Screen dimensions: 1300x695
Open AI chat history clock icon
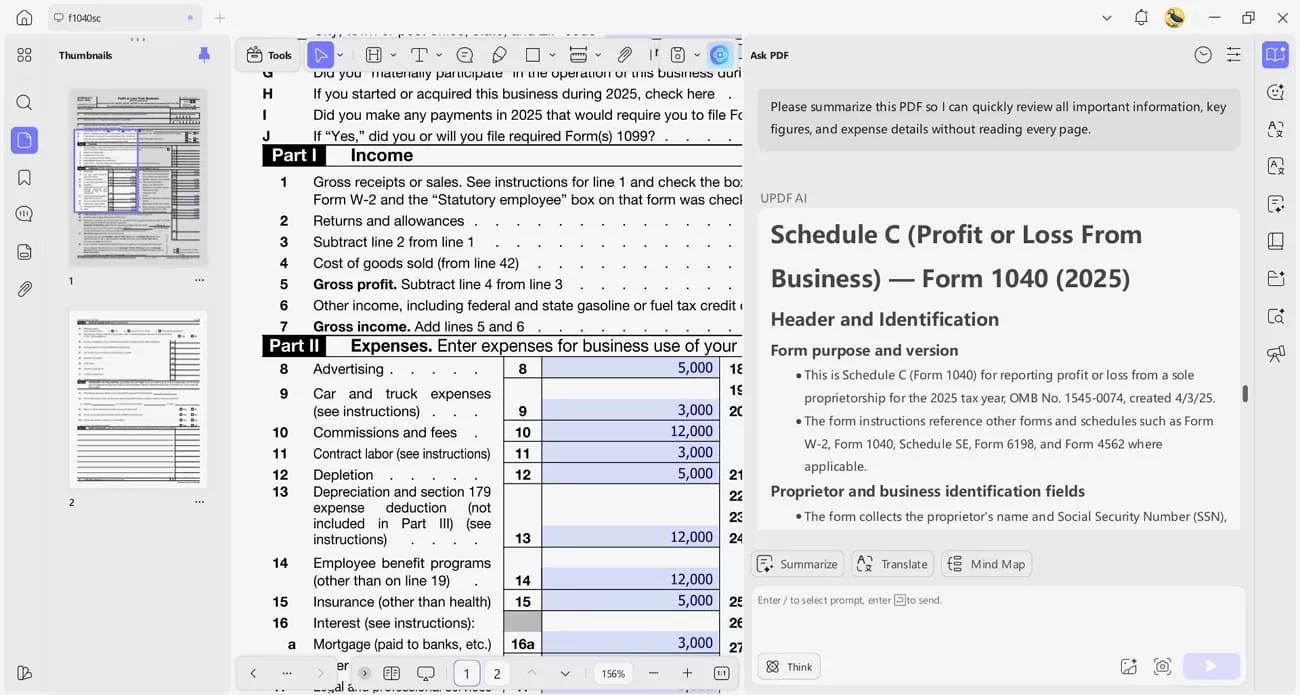click(x=1203, y=55)
